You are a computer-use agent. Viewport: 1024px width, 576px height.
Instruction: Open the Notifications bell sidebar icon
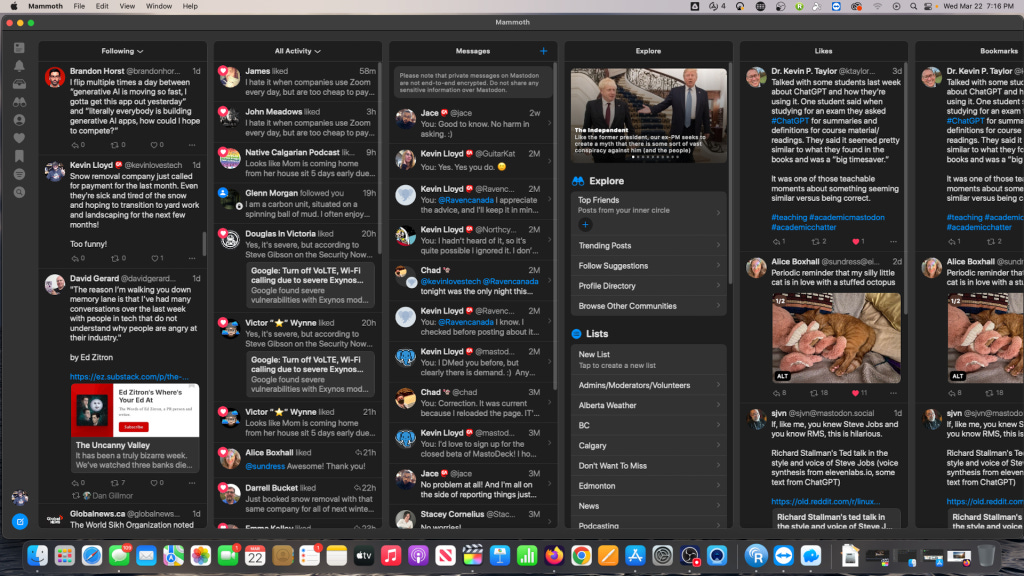[x=19, y=66]
